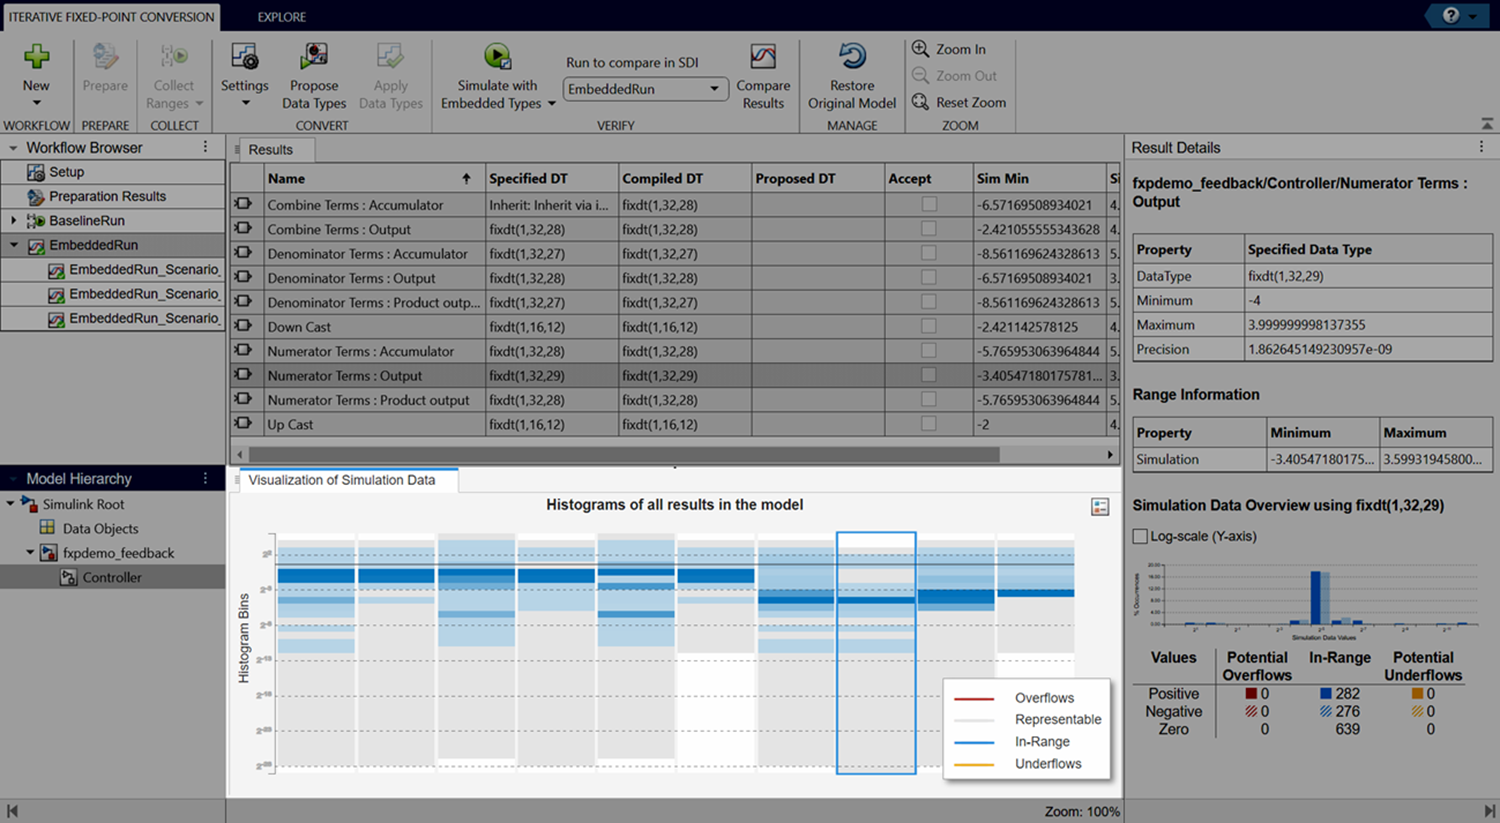
Task: Check Accept box for Down Cast row
Action: (x=929, y=327)
